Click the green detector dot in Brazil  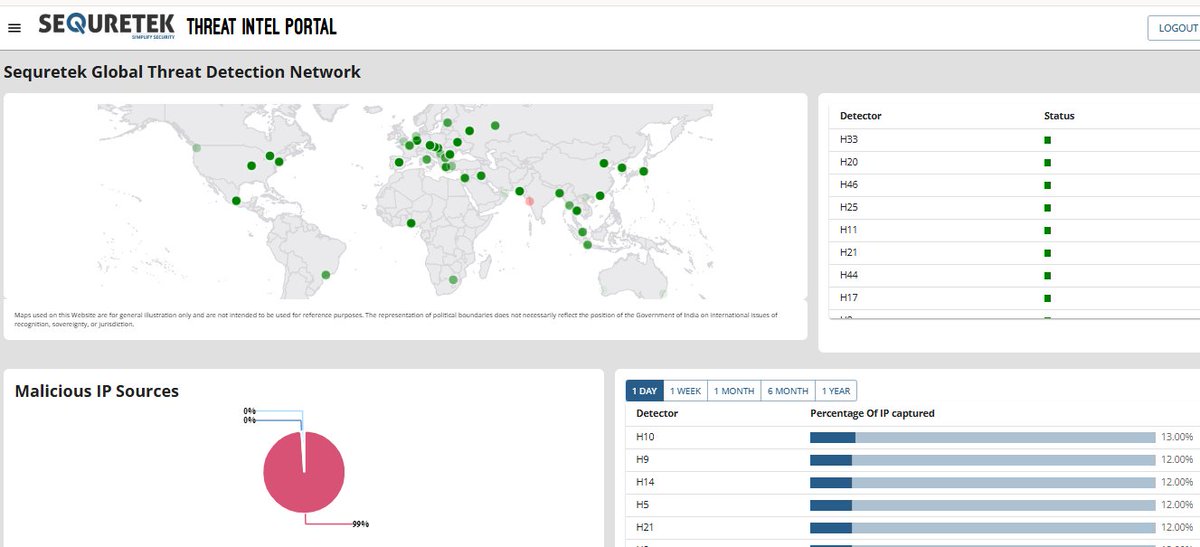pos(324,276)
